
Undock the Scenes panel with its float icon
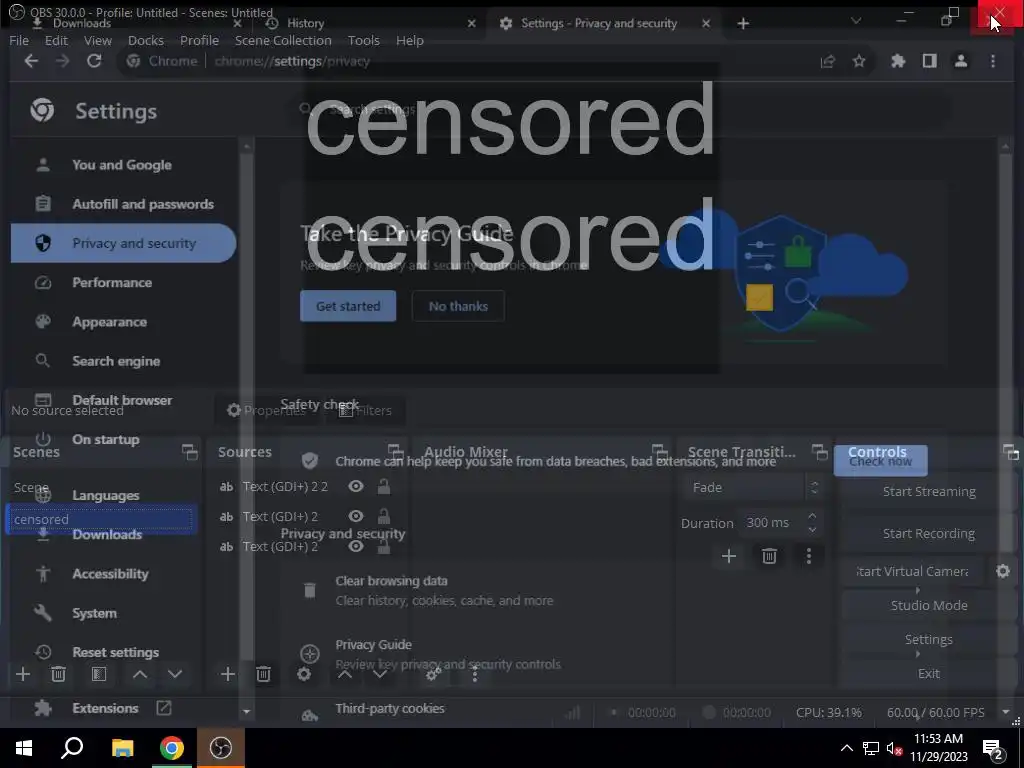tap(189, 451)
